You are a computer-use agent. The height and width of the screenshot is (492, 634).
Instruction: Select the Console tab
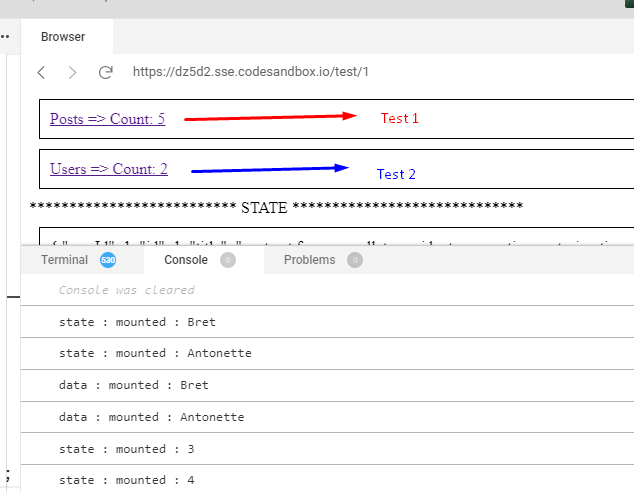(186, 260)
